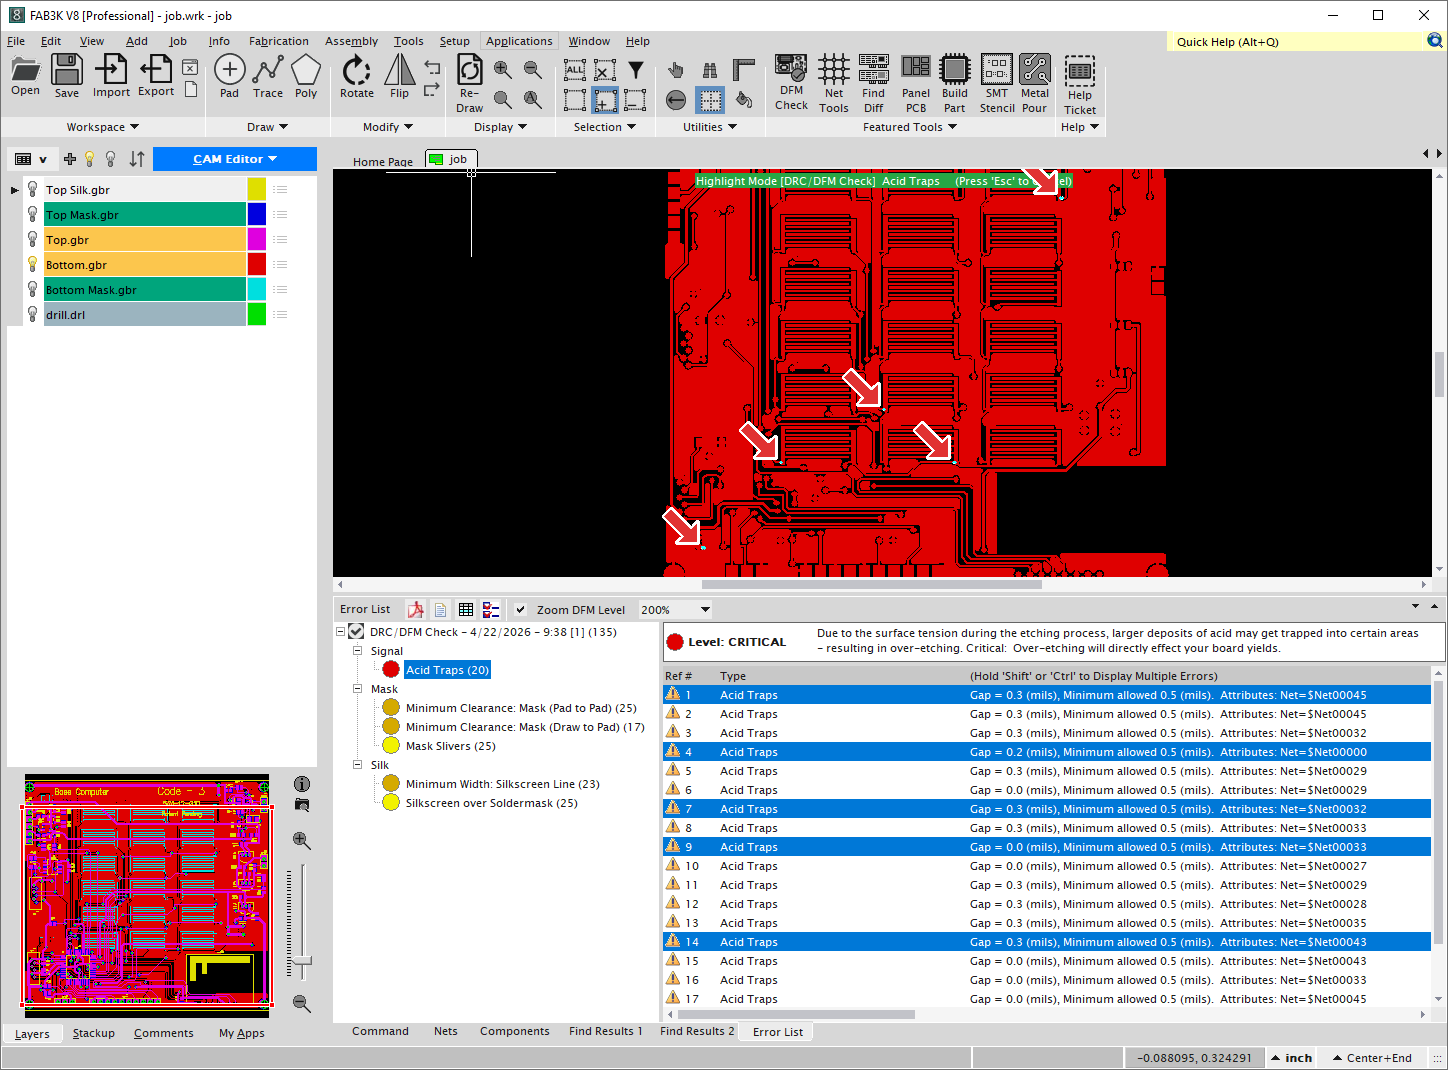This screenshot has height=1070, width=1448.
Task: Click the Top Mask.gbr blue color swatch
Action: point(257,215)
